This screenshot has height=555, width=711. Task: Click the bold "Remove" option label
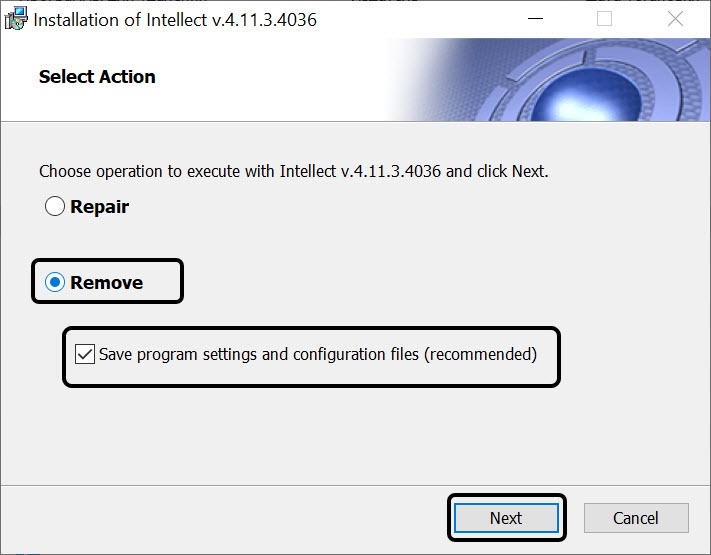tap(106, 283)
